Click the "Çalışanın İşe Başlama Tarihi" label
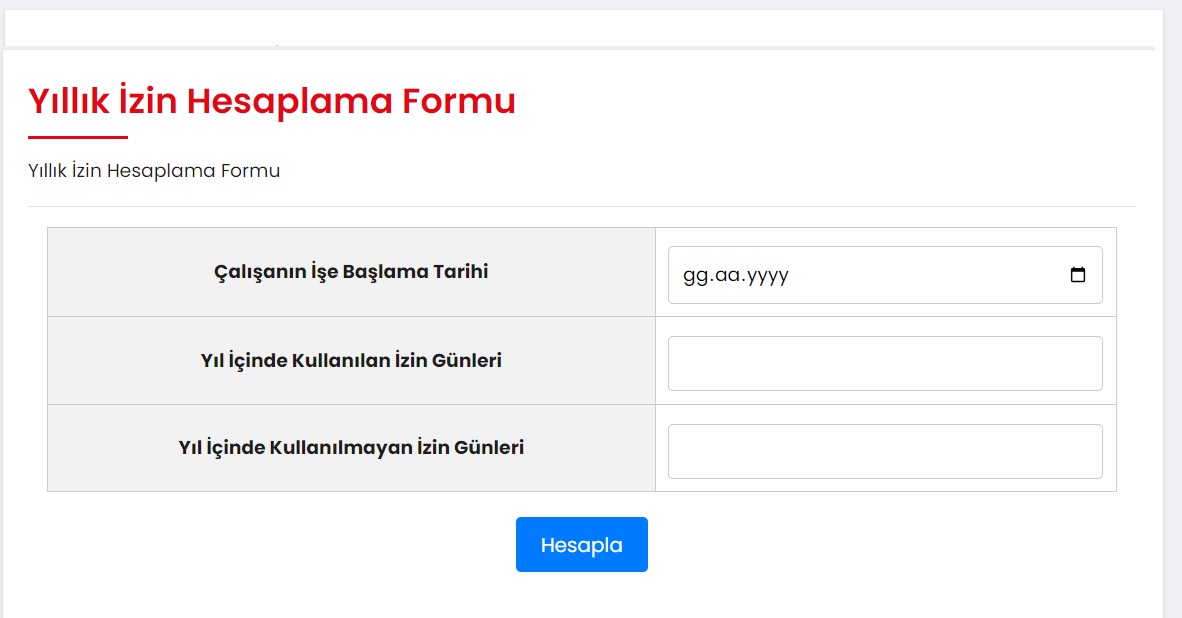This screenshot has height=618, width=1182. [x=351, y=272]
